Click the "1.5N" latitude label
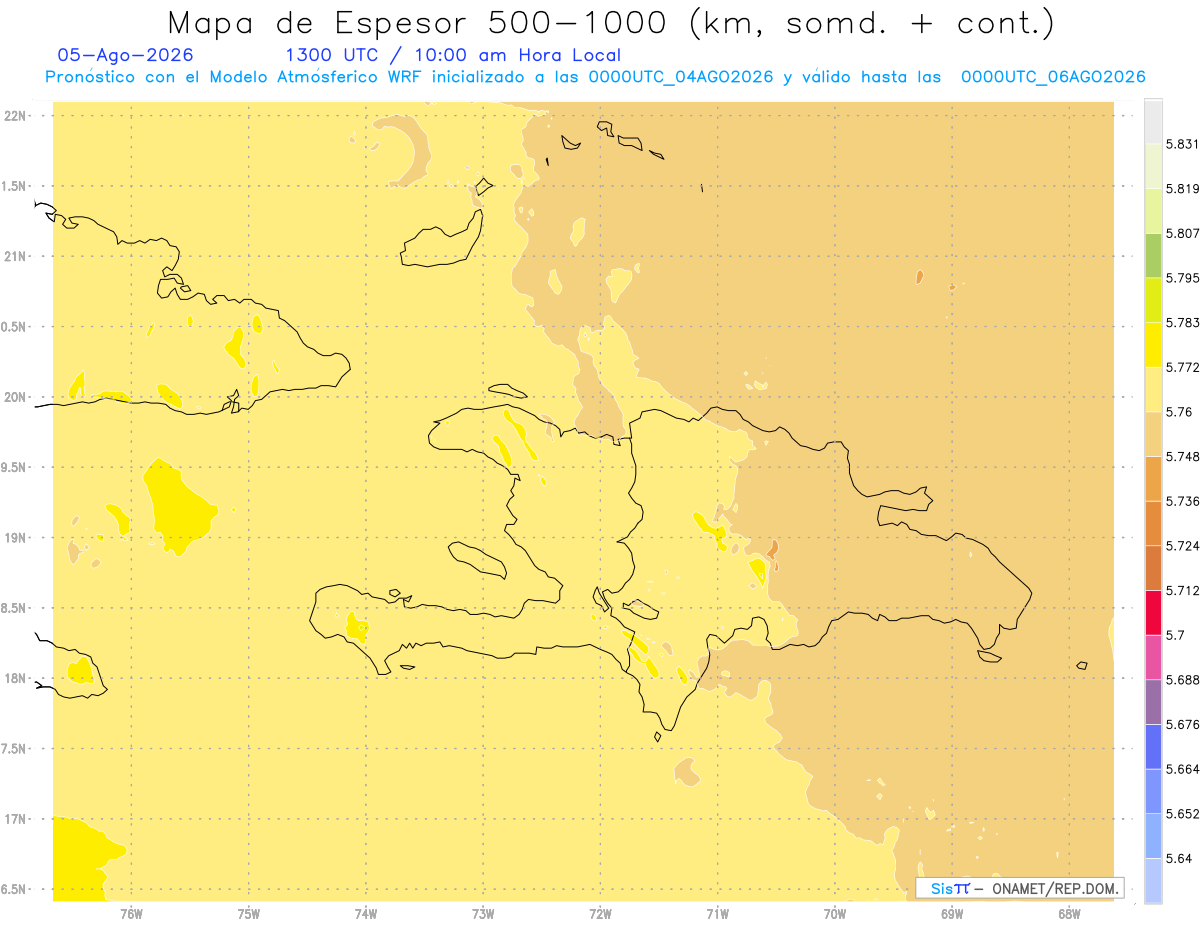This screenshot has height=927, width=1200. click(15, 186)
